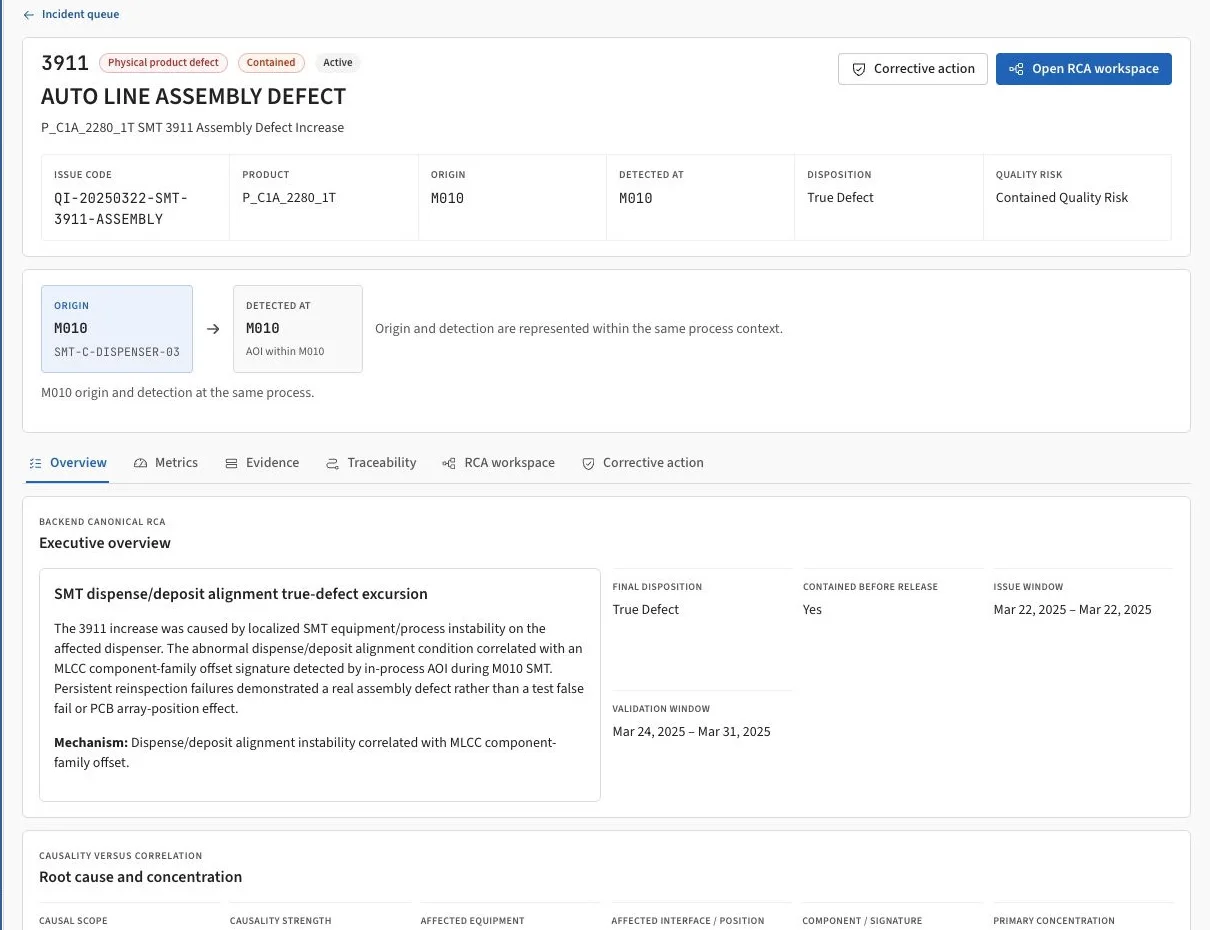Click text M010 origin and detection at the same process

[x=178, y=393]
